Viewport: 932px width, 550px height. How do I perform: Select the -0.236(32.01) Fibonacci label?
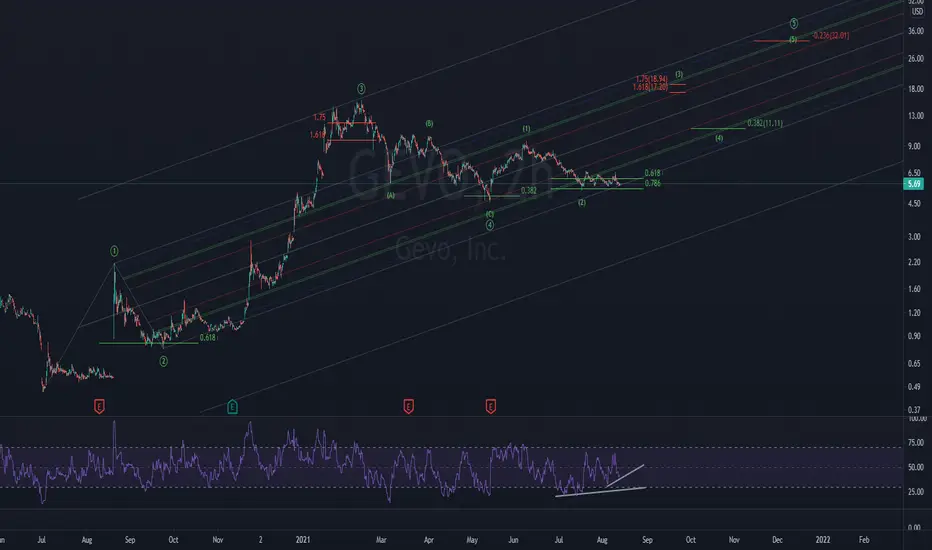tap(831, 36)
